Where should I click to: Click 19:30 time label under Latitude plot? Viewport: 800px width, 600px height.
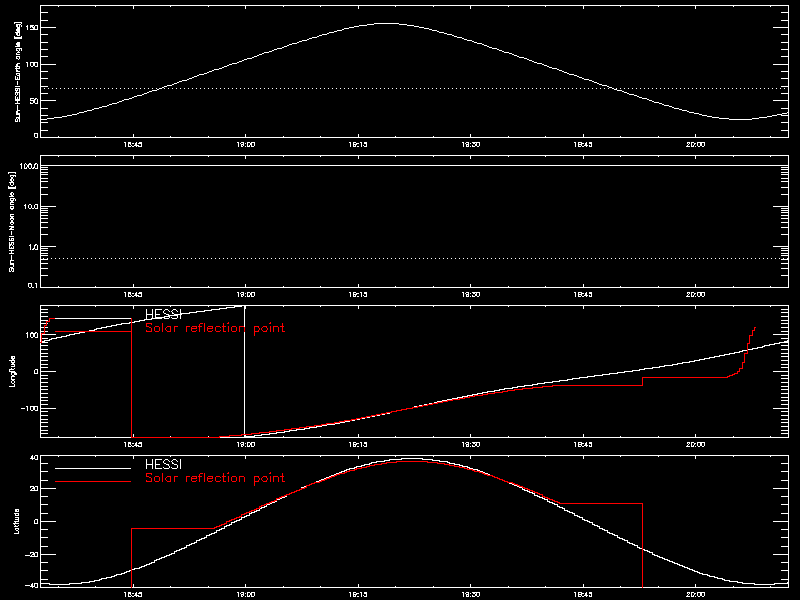(470, 594)
